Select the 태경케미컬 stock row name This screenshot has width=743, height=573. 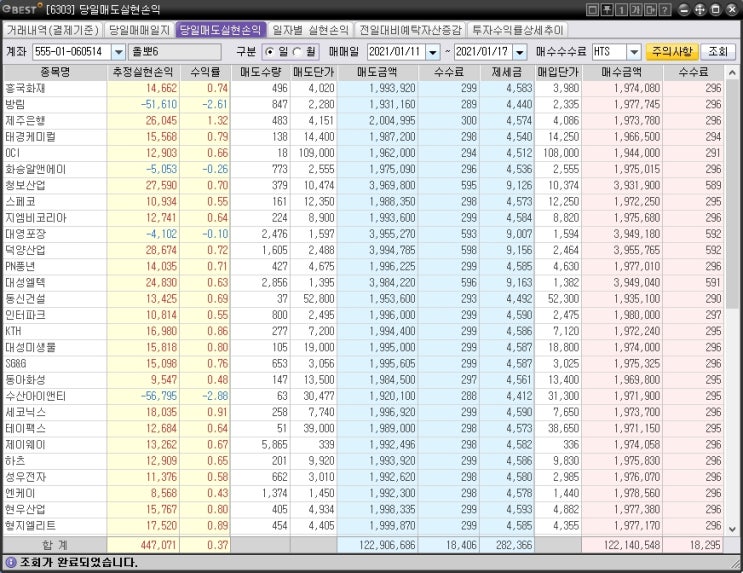(x=31, y=137)
